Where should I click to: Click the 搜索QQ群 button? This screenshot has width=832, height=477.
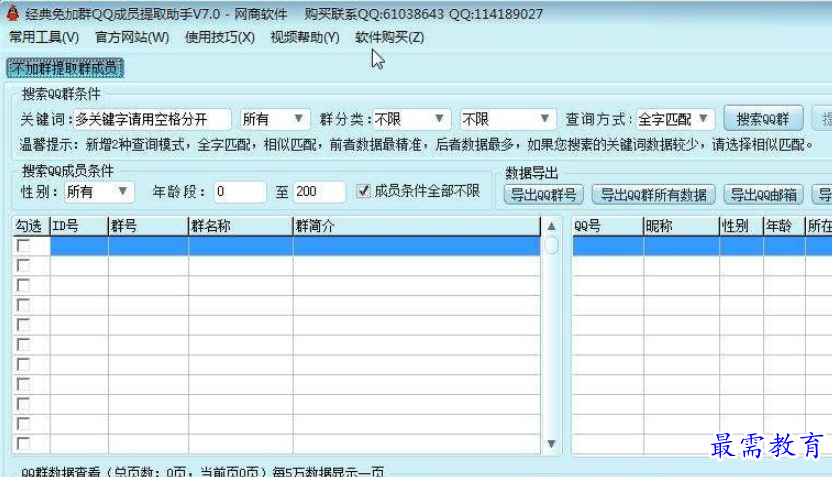coord(763,119)
